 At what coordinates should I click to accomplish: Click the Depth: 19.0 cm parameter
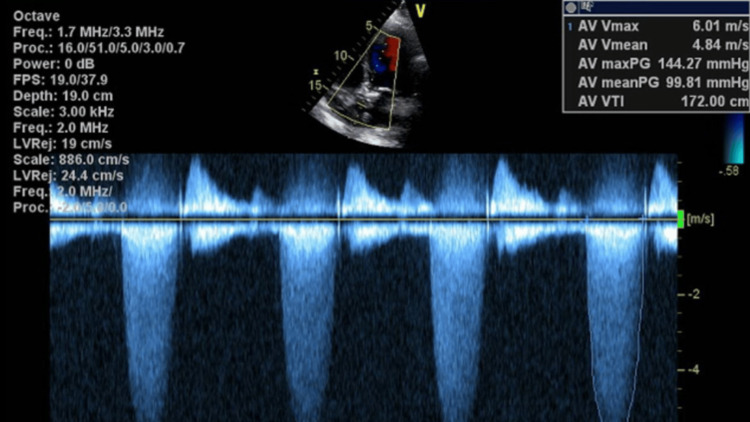coord(63,96)
